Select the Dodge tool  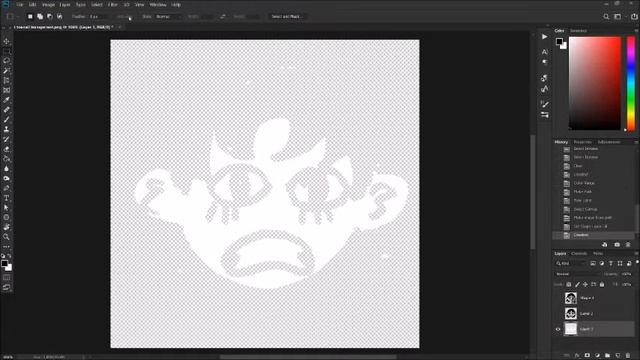pos(7,178)
